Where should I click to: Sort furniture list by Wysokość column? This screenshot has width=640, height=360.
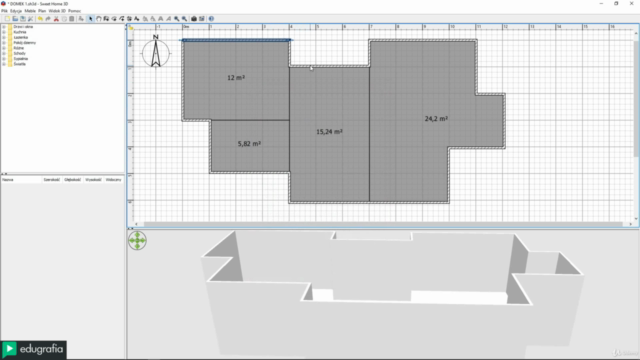[x=93, y=180]
